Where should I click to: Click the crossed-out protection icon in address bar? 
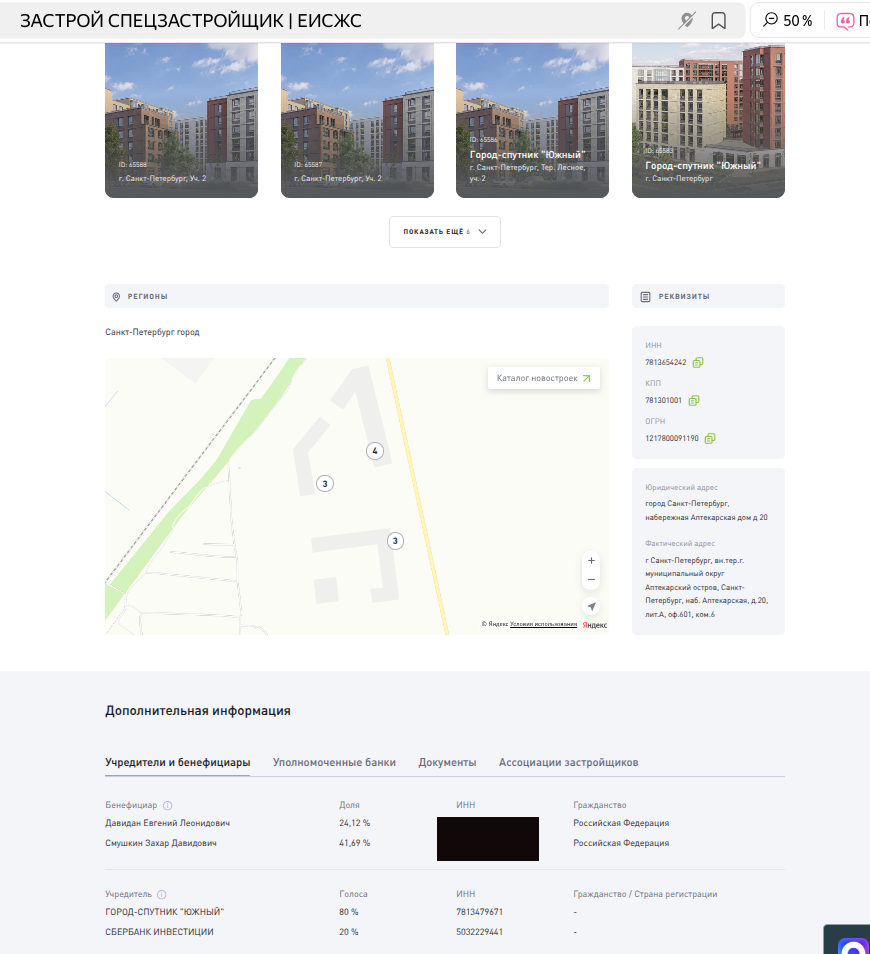point(686,21)
